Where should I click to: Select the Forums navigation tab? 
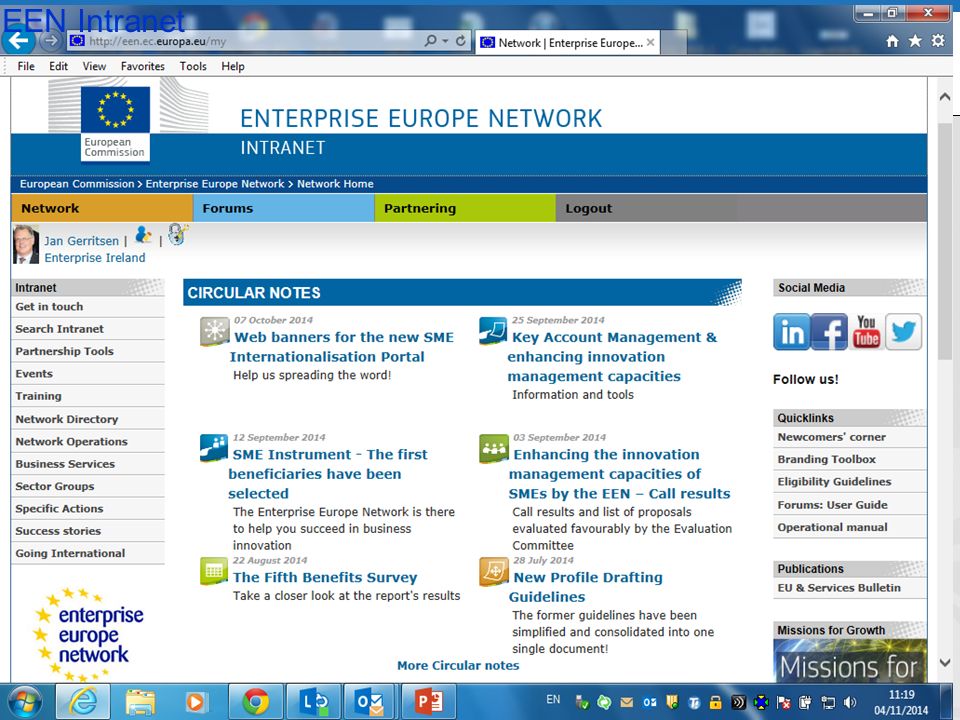point(283,208)
